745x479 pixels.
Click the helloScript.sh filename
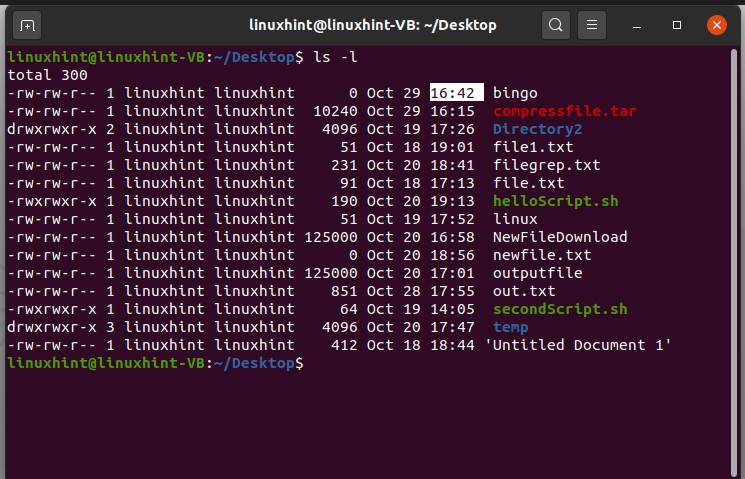click(x=555, y=201)
